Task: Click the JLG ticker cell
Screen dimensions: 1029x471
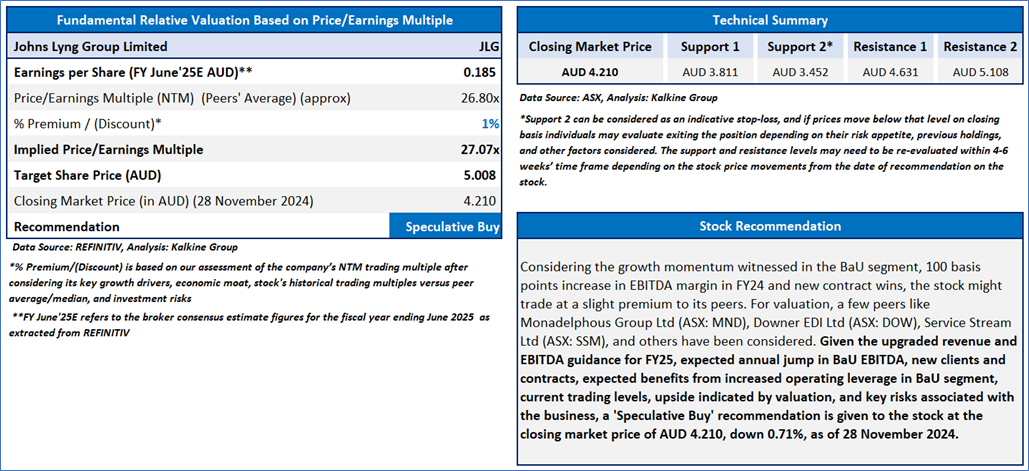Action: (x=489, y=47)
